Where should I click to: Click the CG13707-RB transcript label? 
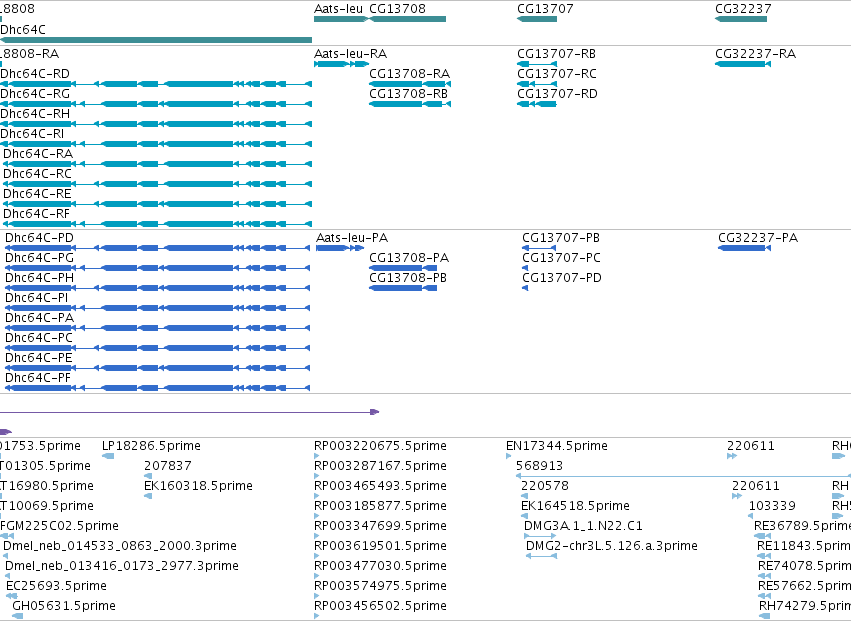556,53
